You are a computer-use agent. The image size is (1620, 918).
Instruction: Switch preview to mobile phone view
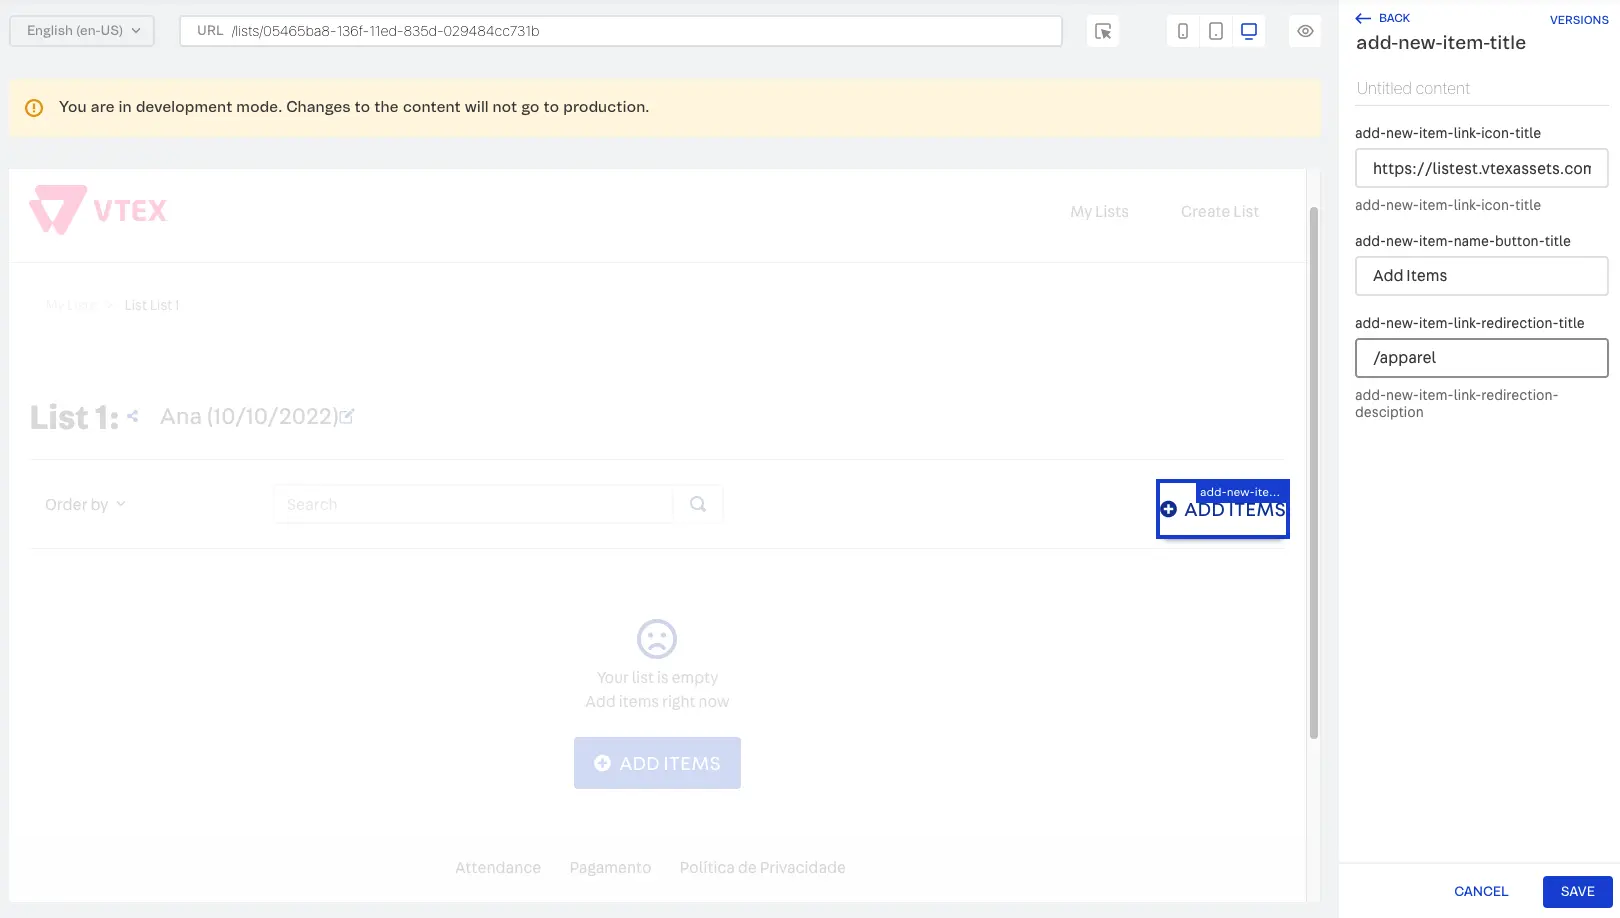tap(1182, 31)
